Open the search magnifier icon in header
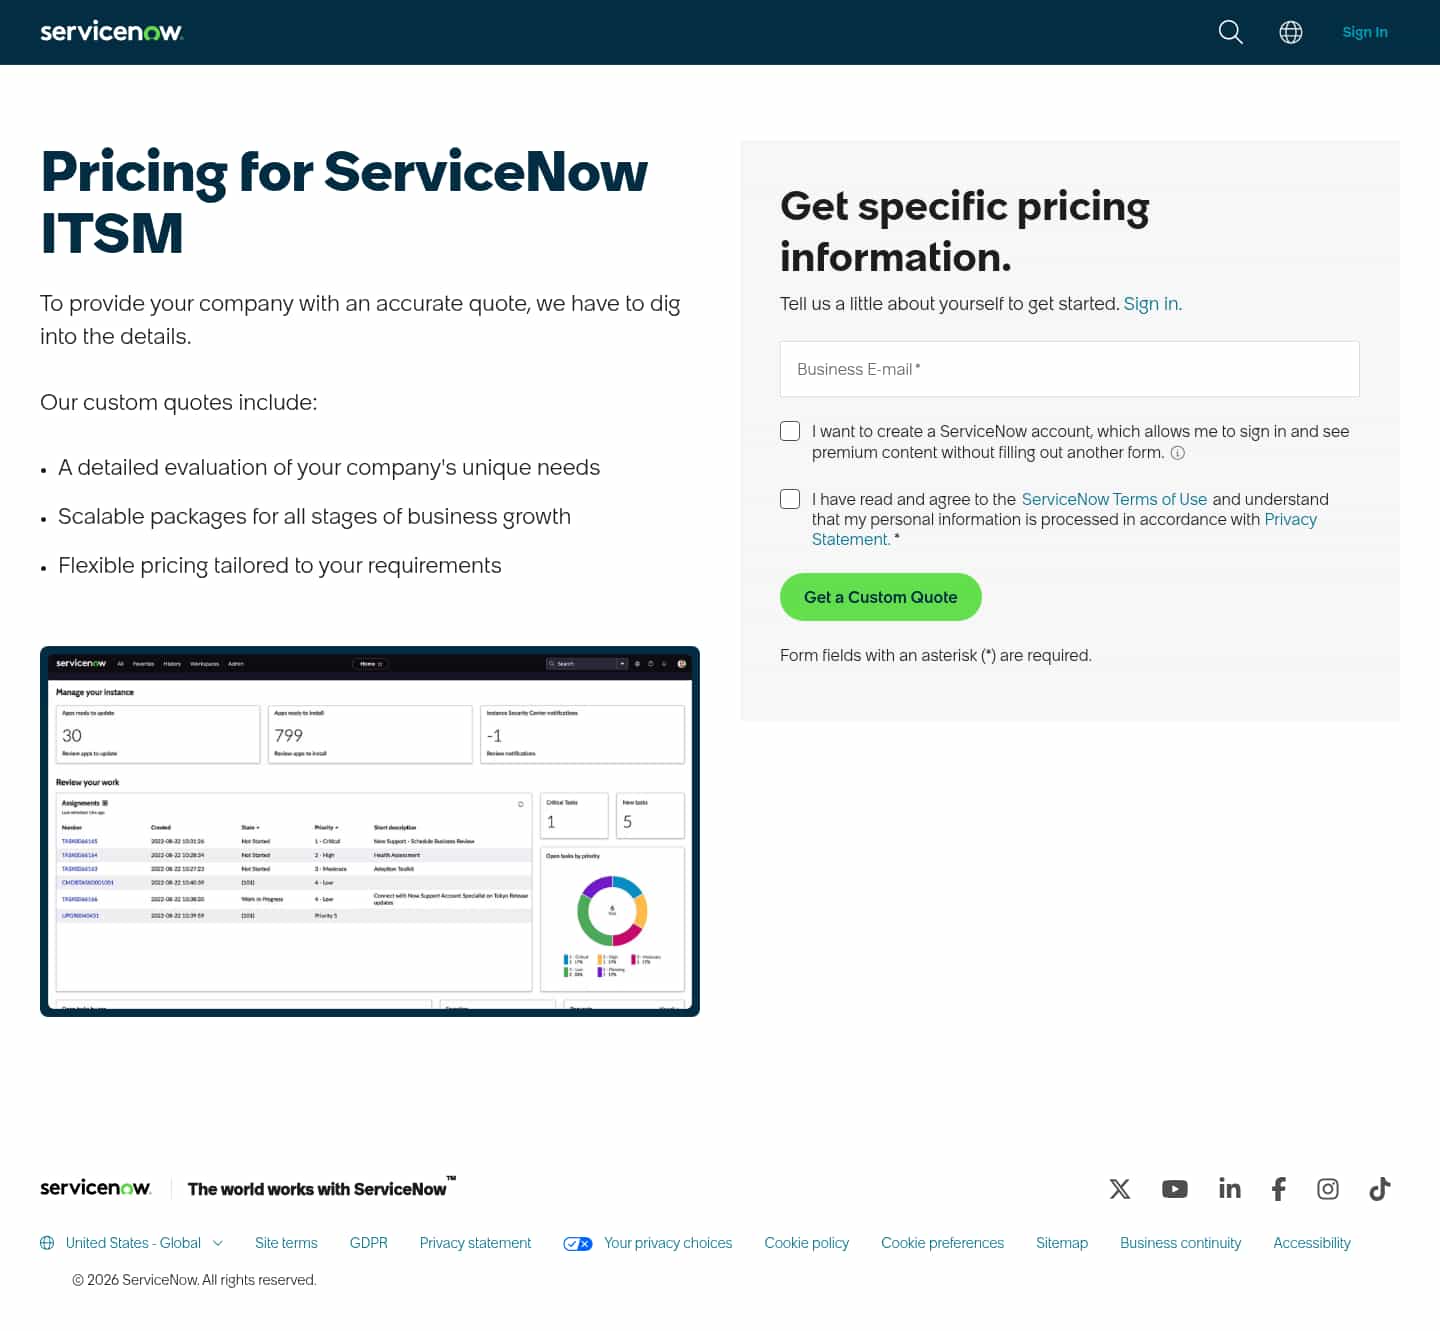The width and height of the screenshot is (1440, 1331). click(1230, 32)
